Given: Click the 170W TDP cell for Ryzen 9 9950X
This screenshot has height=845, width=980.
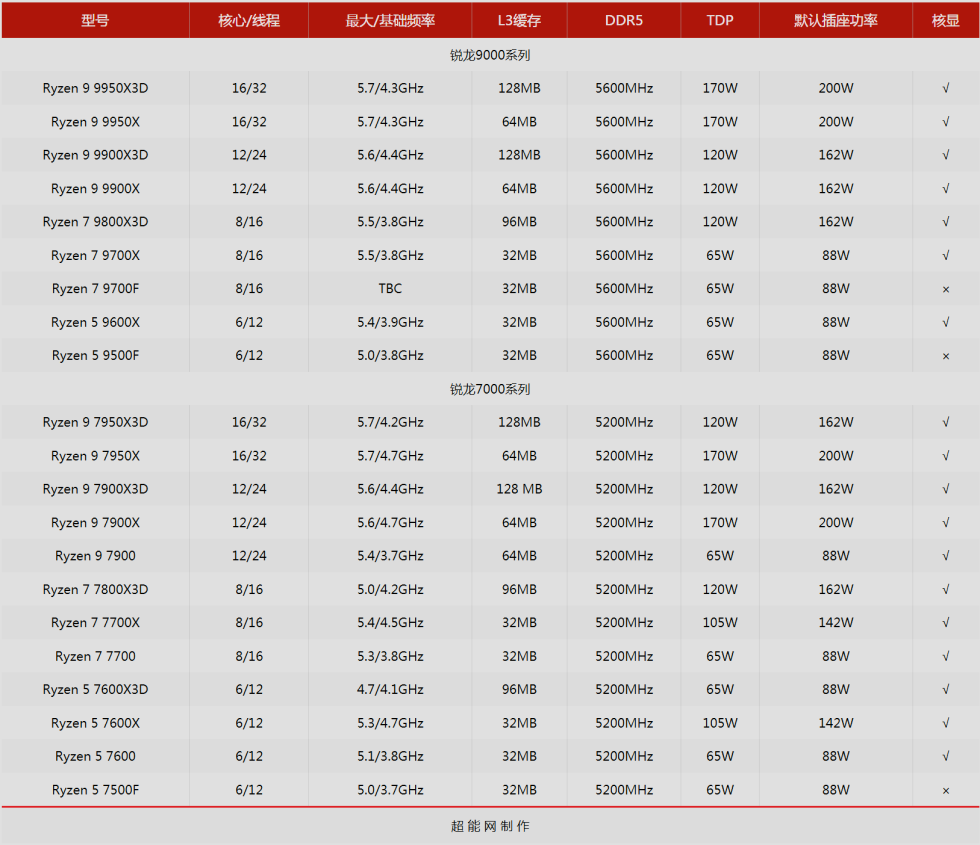Looking at the screenshot, I should pos(720,122).
